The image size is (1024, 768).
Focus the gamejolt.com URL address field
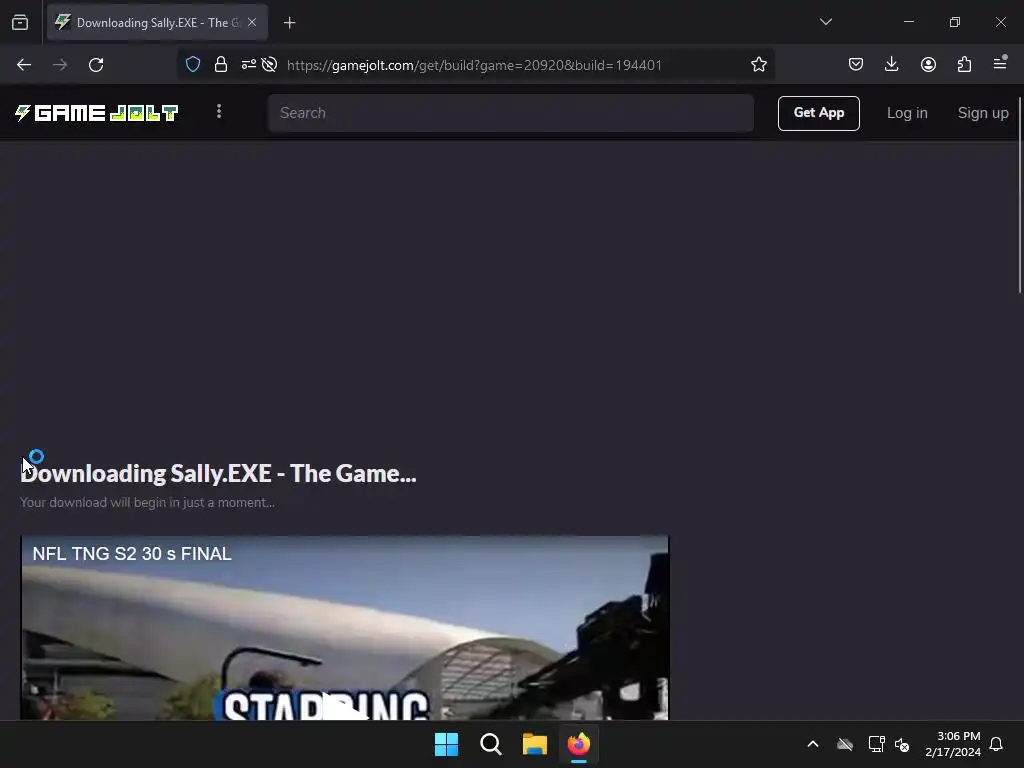click(474, 65)
